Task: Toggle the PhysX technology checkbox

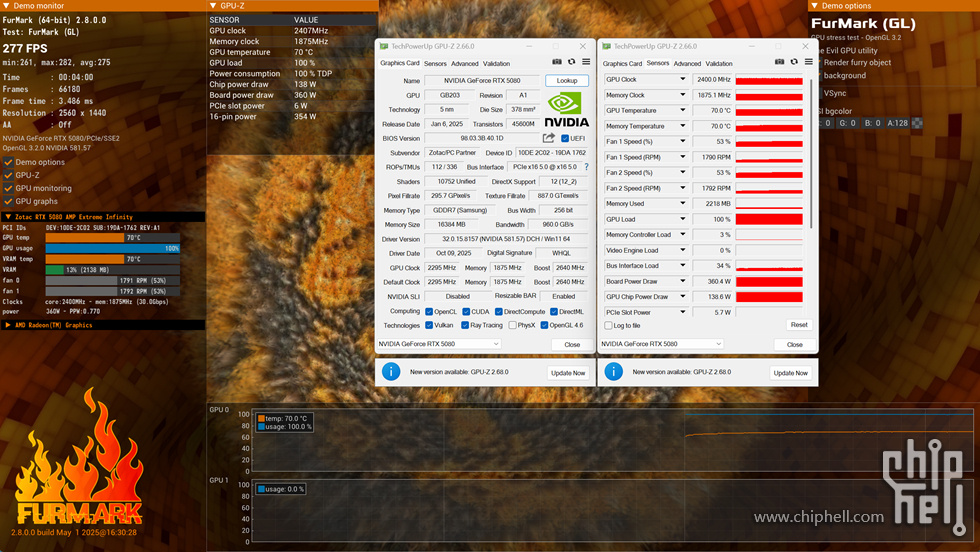Action: click(x=510, y=325)
